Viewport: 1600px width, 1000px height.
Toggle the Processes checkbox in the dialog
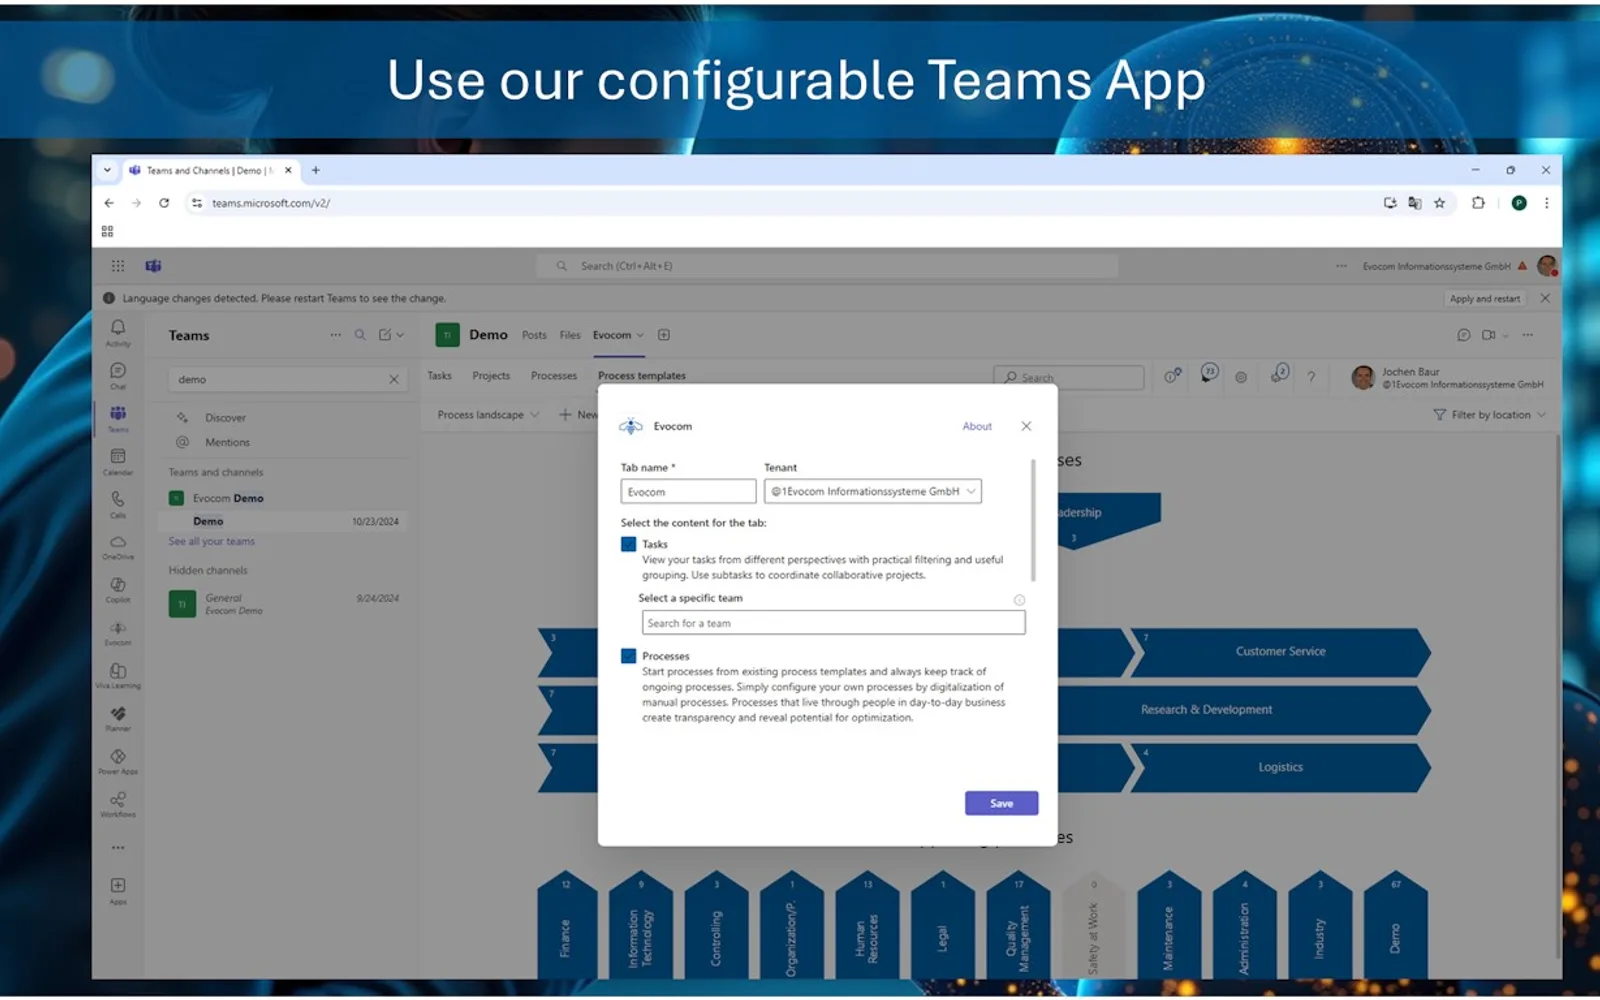pyautogui.click(x=628, y=656)
